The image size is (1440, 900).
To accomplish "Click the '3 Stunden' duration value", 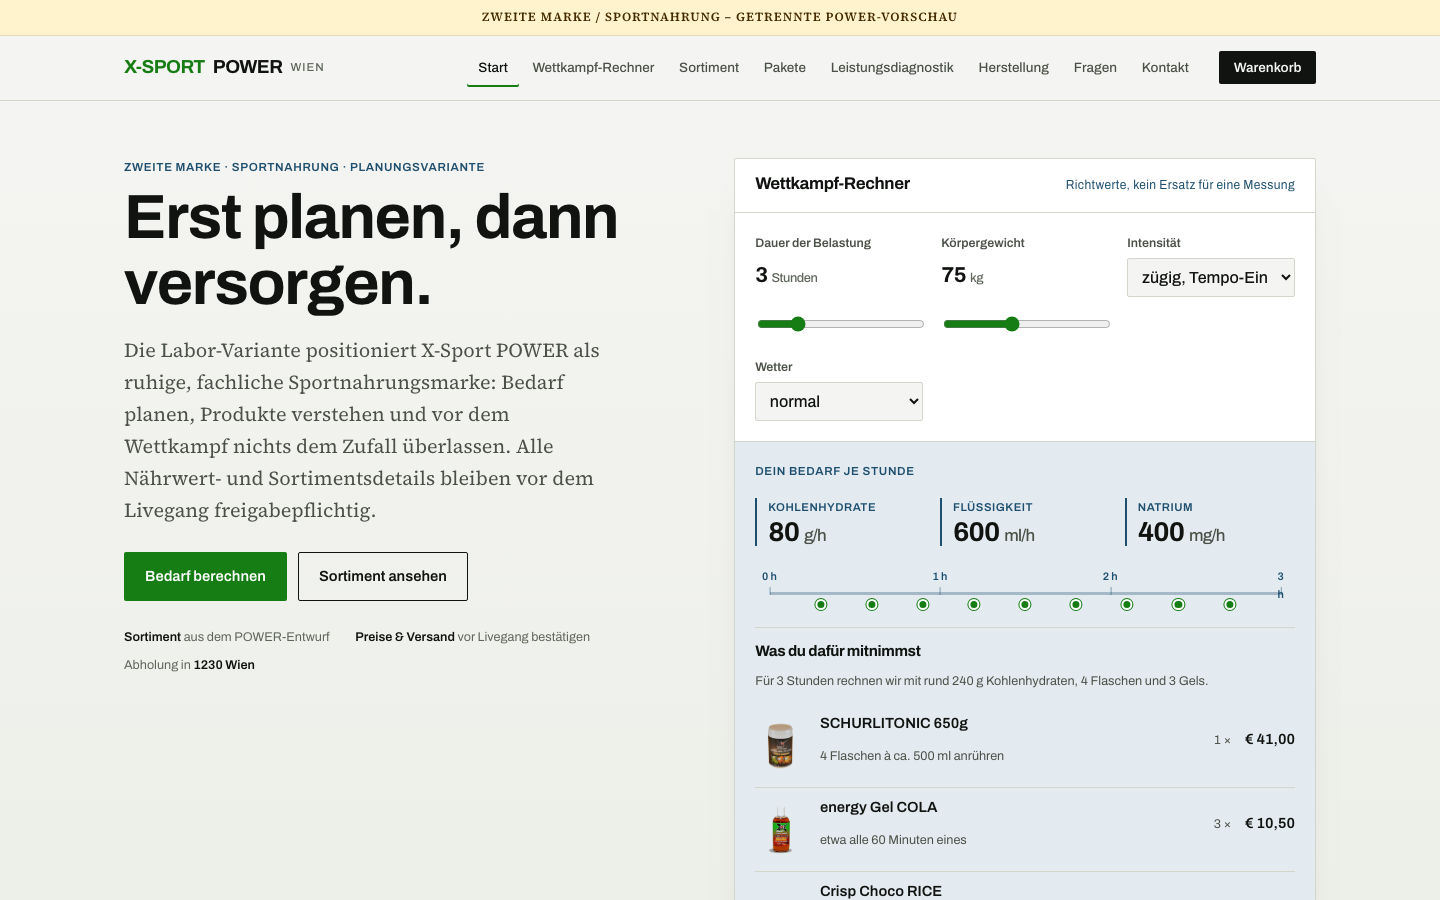I will (x=787, y=276).
